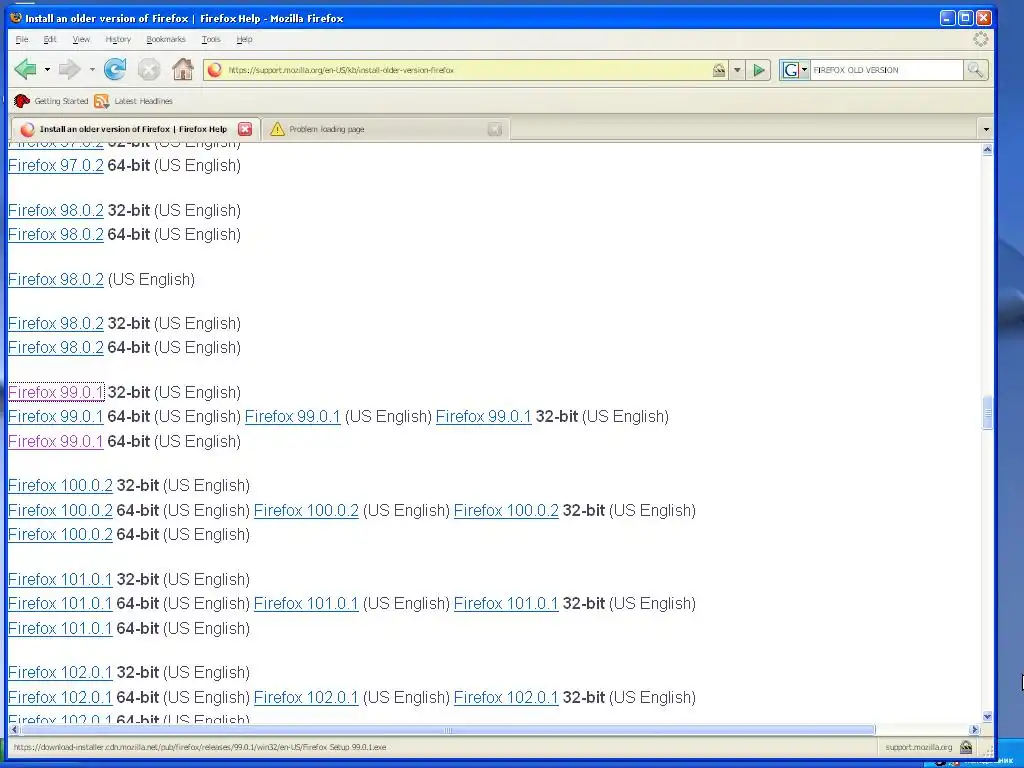1024x768 pixels.
Task: Open the Getting Started bookmark
Action: [51, 101]
